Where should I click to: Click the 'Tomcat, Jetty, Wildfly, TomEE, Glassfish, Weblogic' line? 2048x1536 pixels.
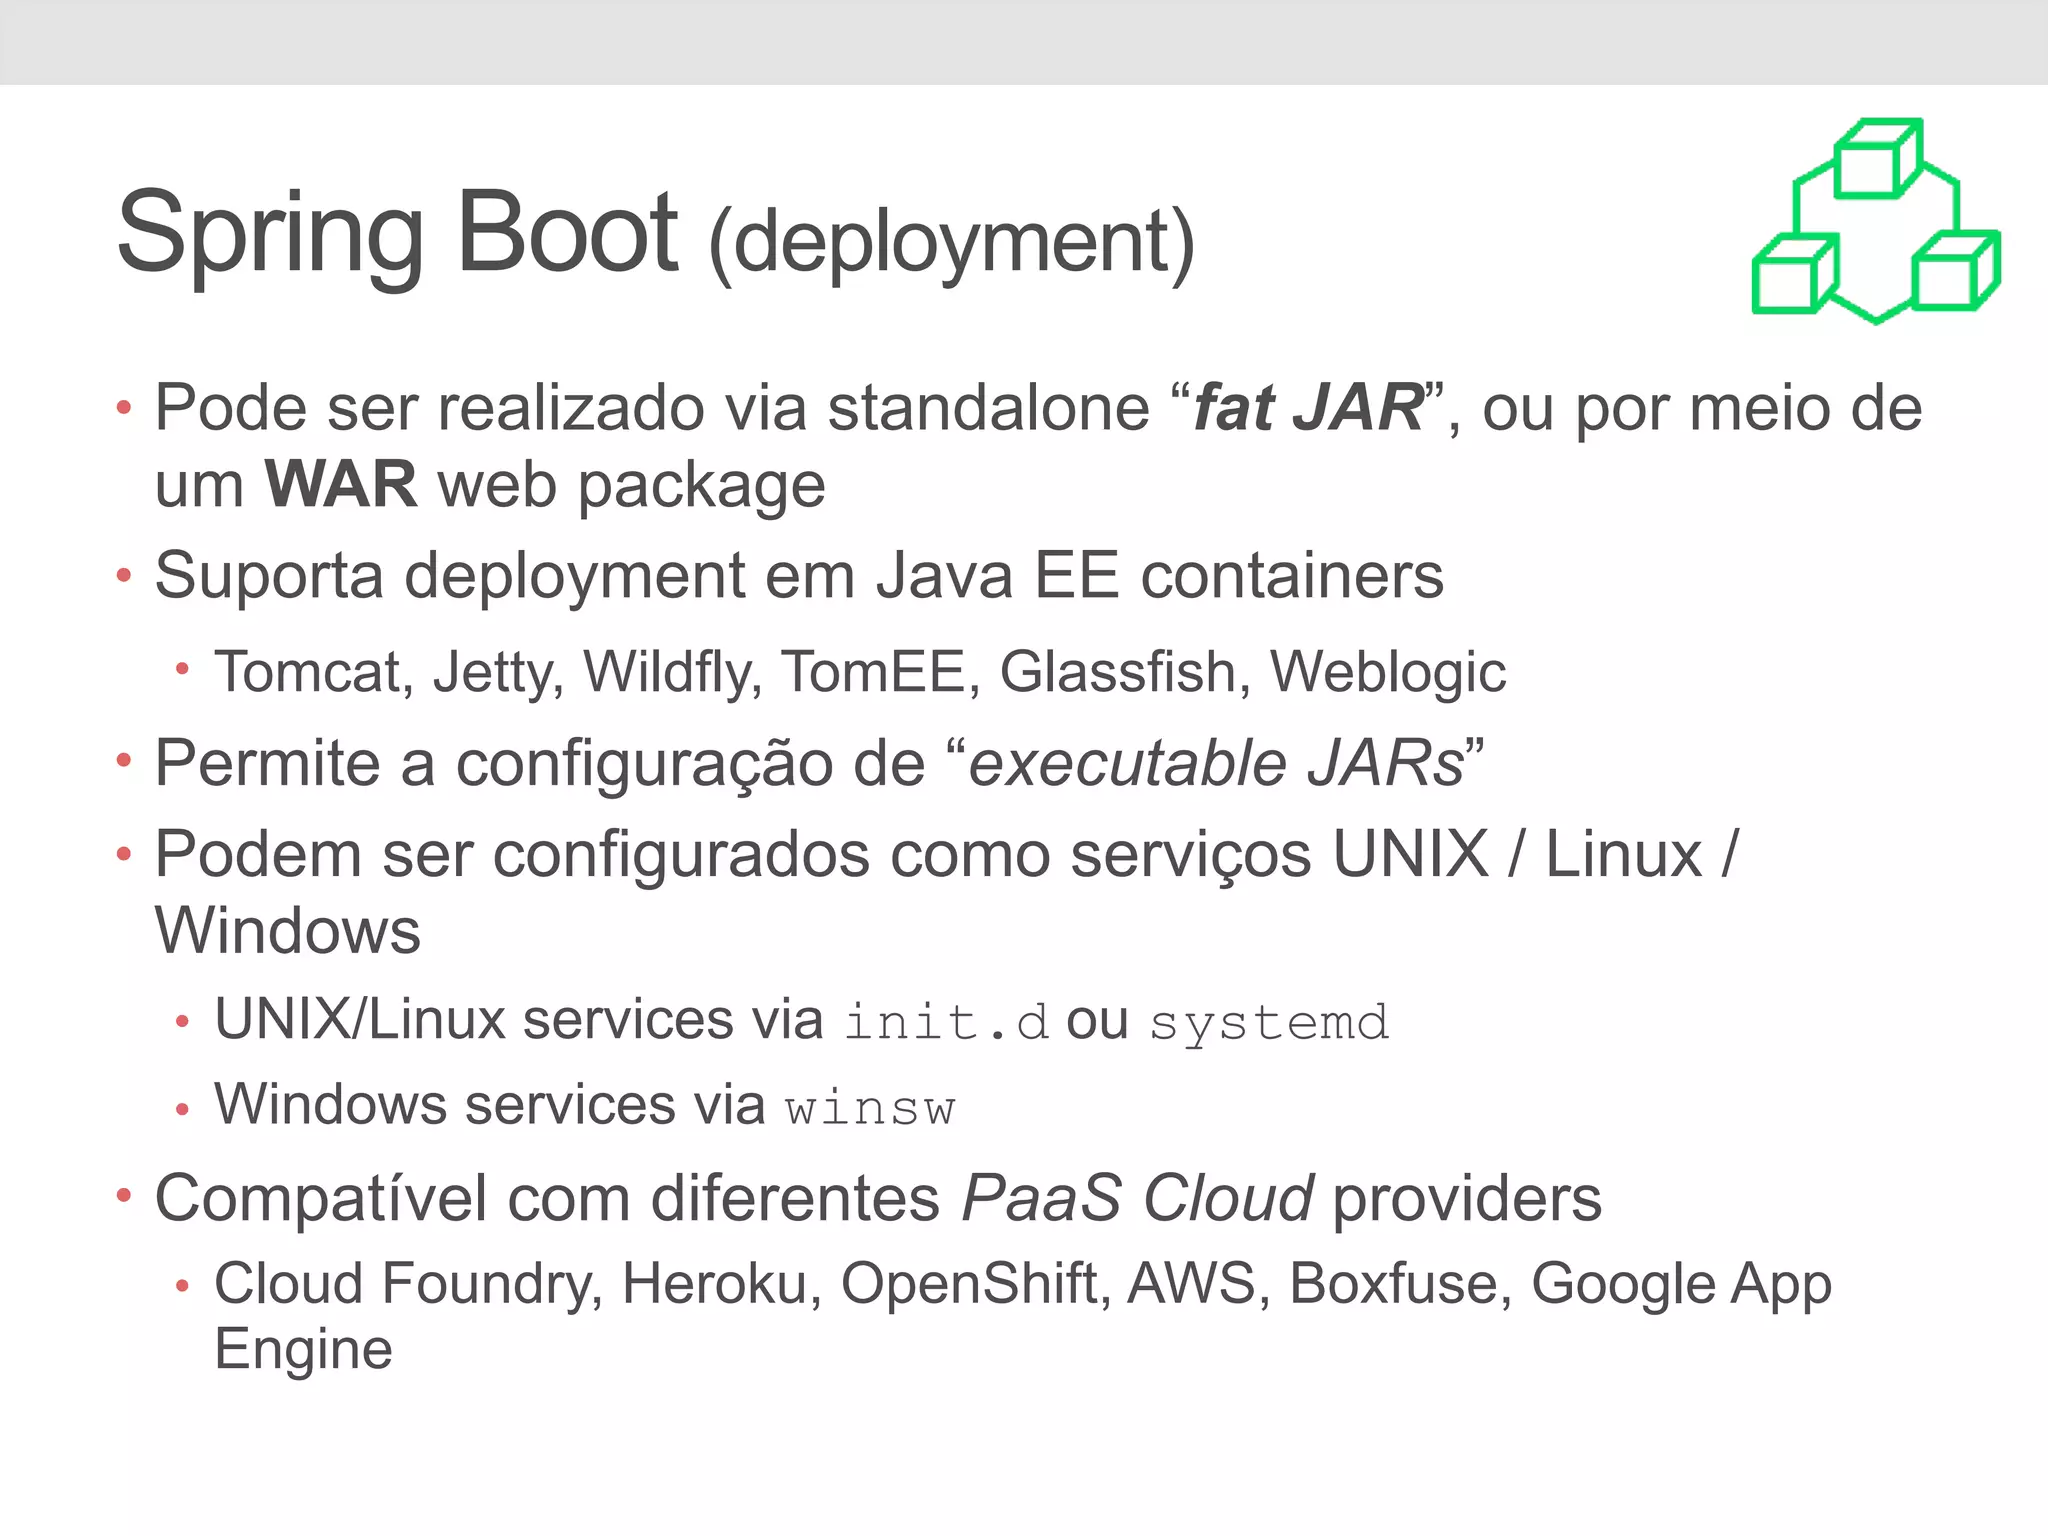[860, 671]
